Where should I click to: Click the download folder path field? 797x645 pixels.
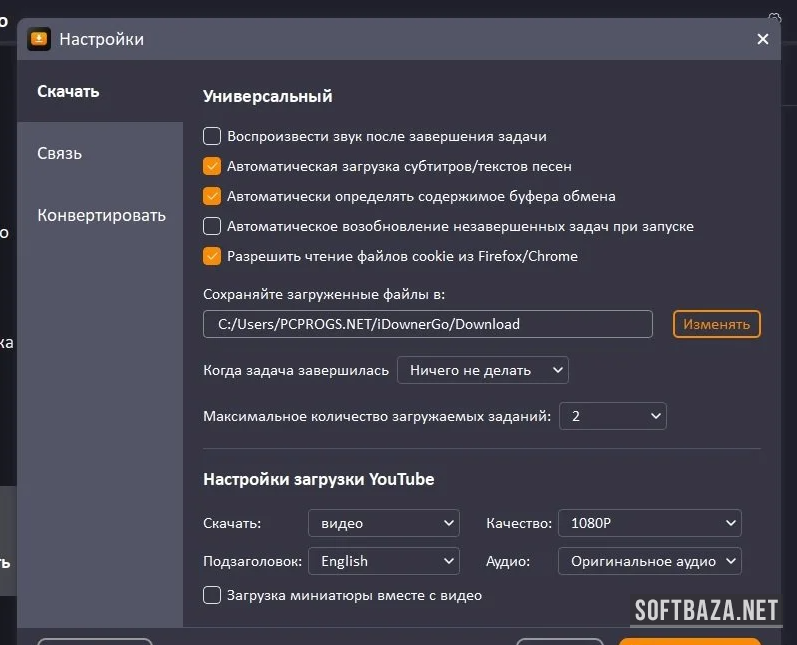427,324
